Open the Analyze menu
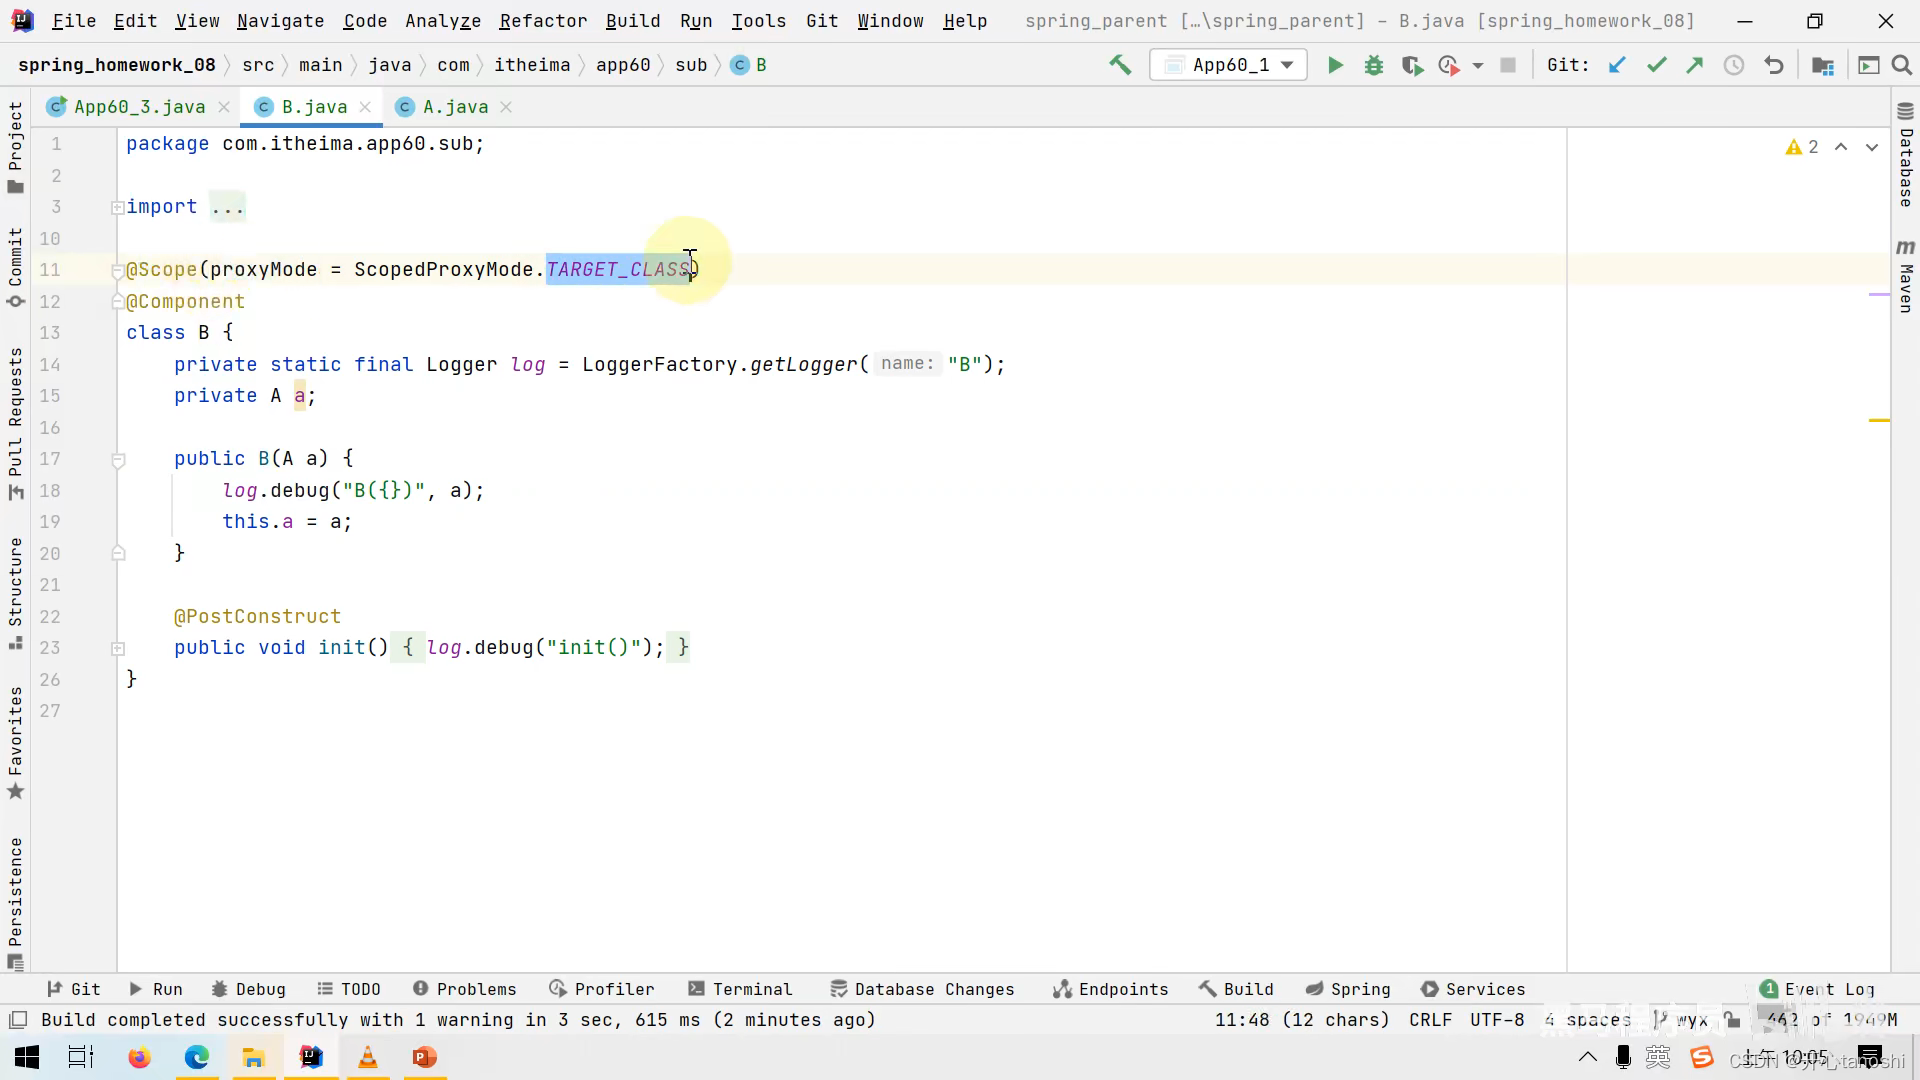The height and width of the screenshot is (1080, 1920). (443, 21)
